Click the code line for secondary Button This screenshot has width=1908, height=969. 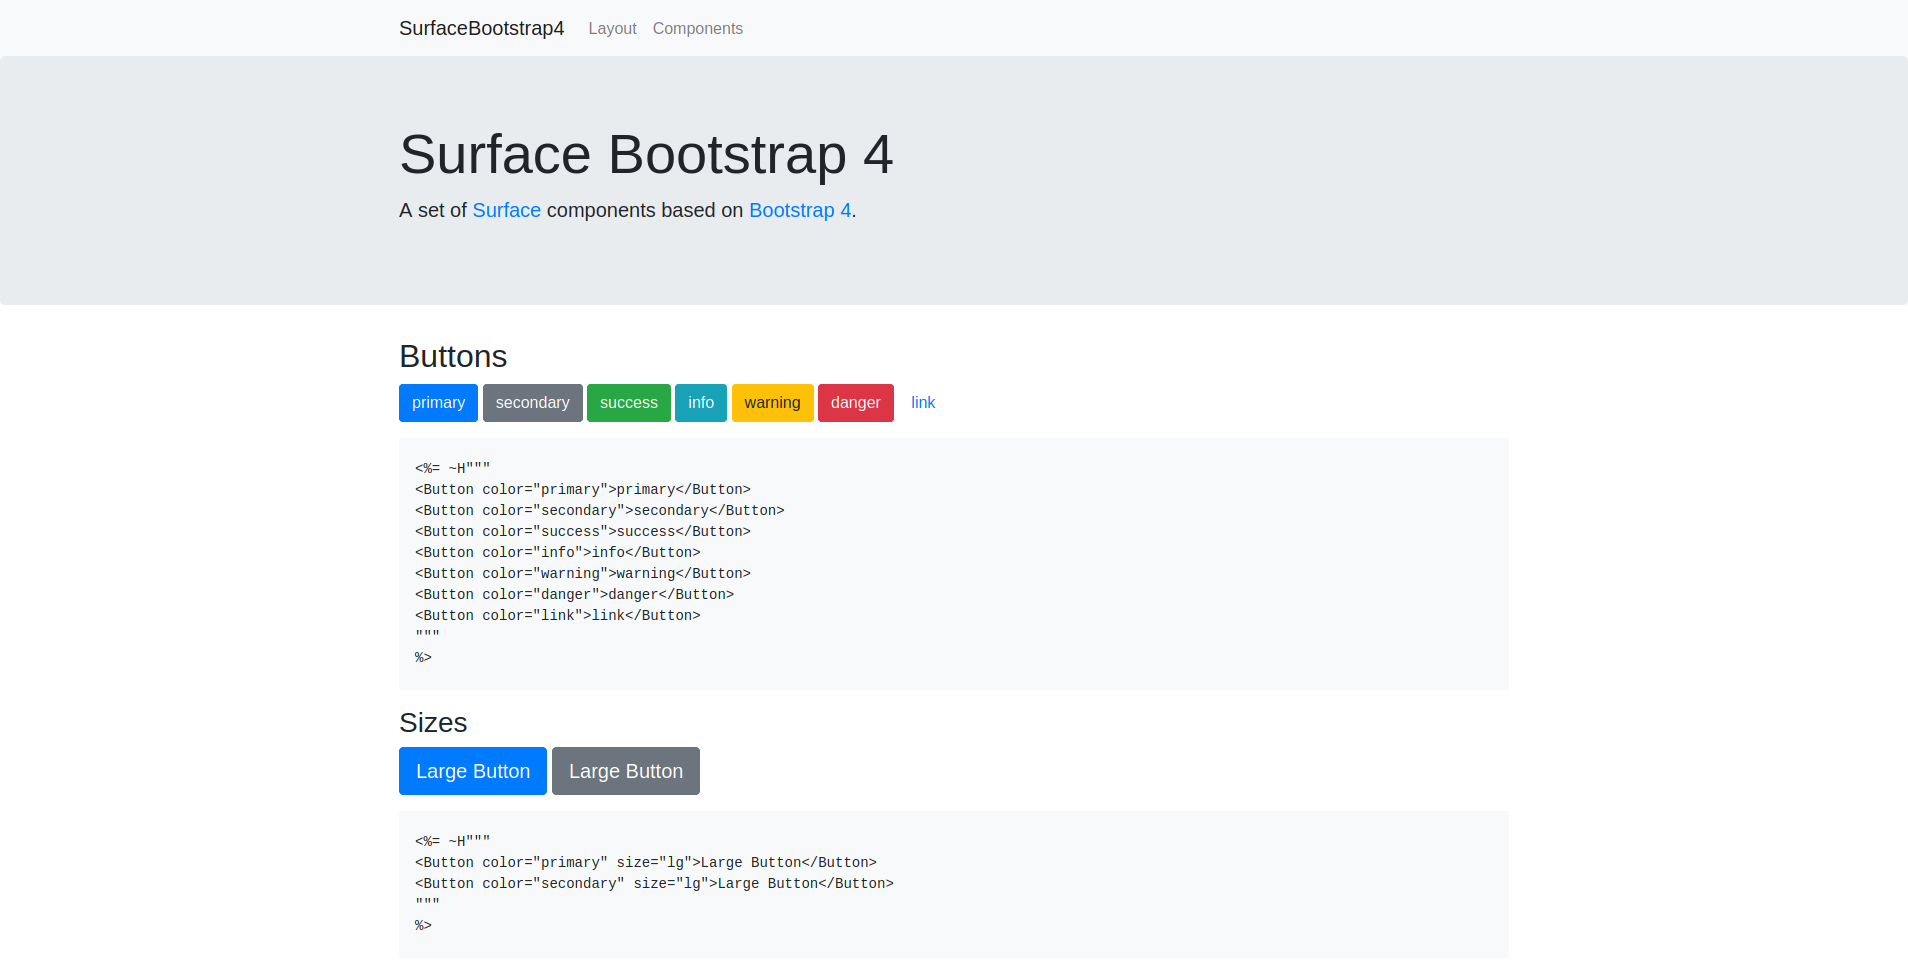tap(600, 510)
